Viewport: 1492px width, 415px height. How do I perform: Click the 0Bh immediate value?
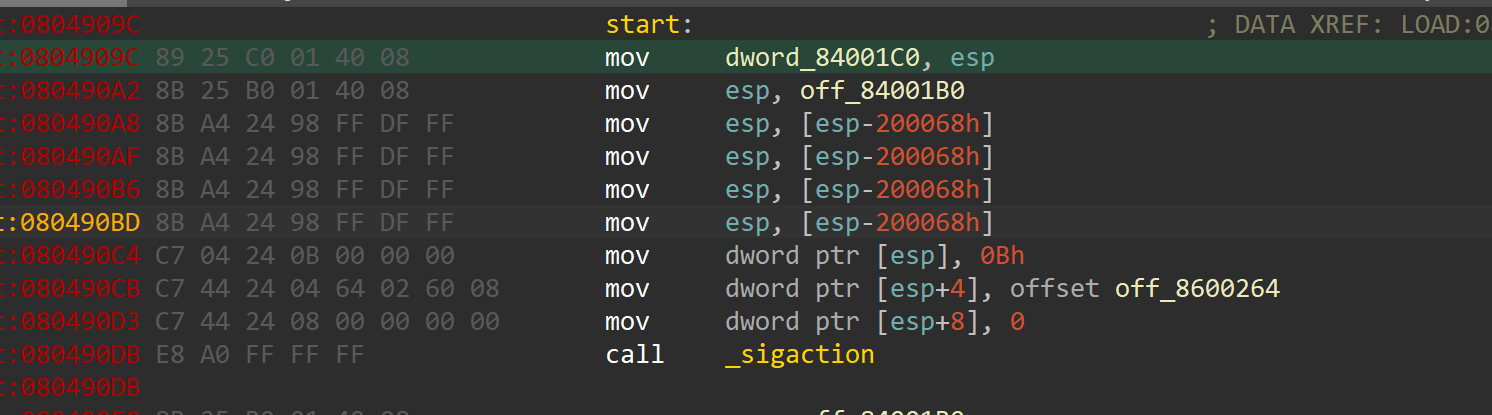tap(1003, 256)
